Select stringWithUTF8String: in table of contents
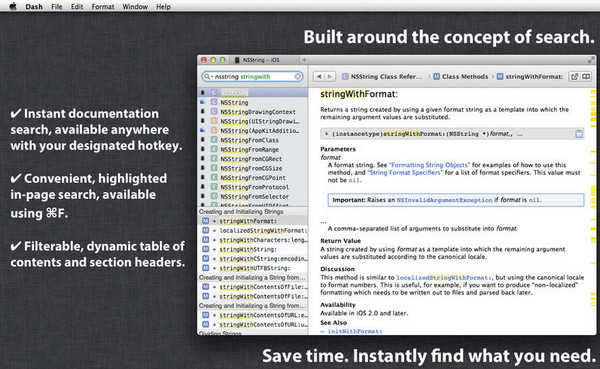Screen dimensions: 600x369 pos(254,268)
